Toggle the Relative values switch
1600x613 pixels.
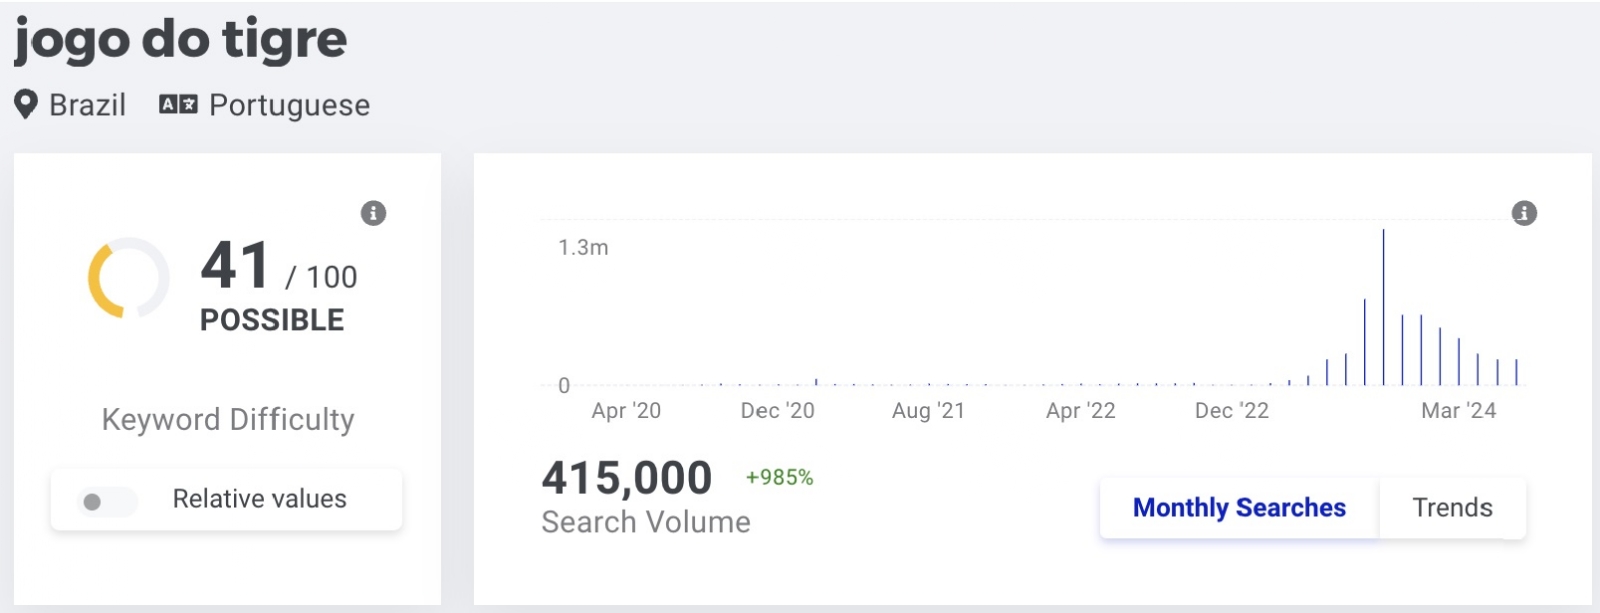point(106,501)
